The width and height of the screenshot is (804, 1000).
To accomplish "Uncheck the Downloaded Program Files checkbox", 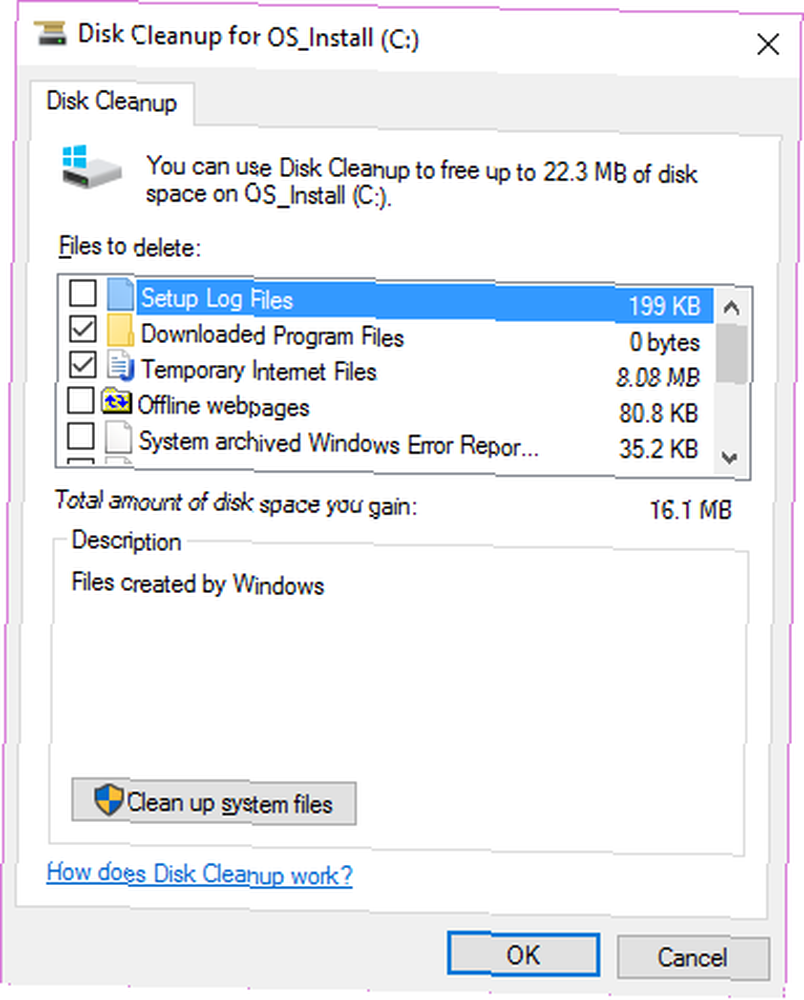I will [x=83, y=329].
